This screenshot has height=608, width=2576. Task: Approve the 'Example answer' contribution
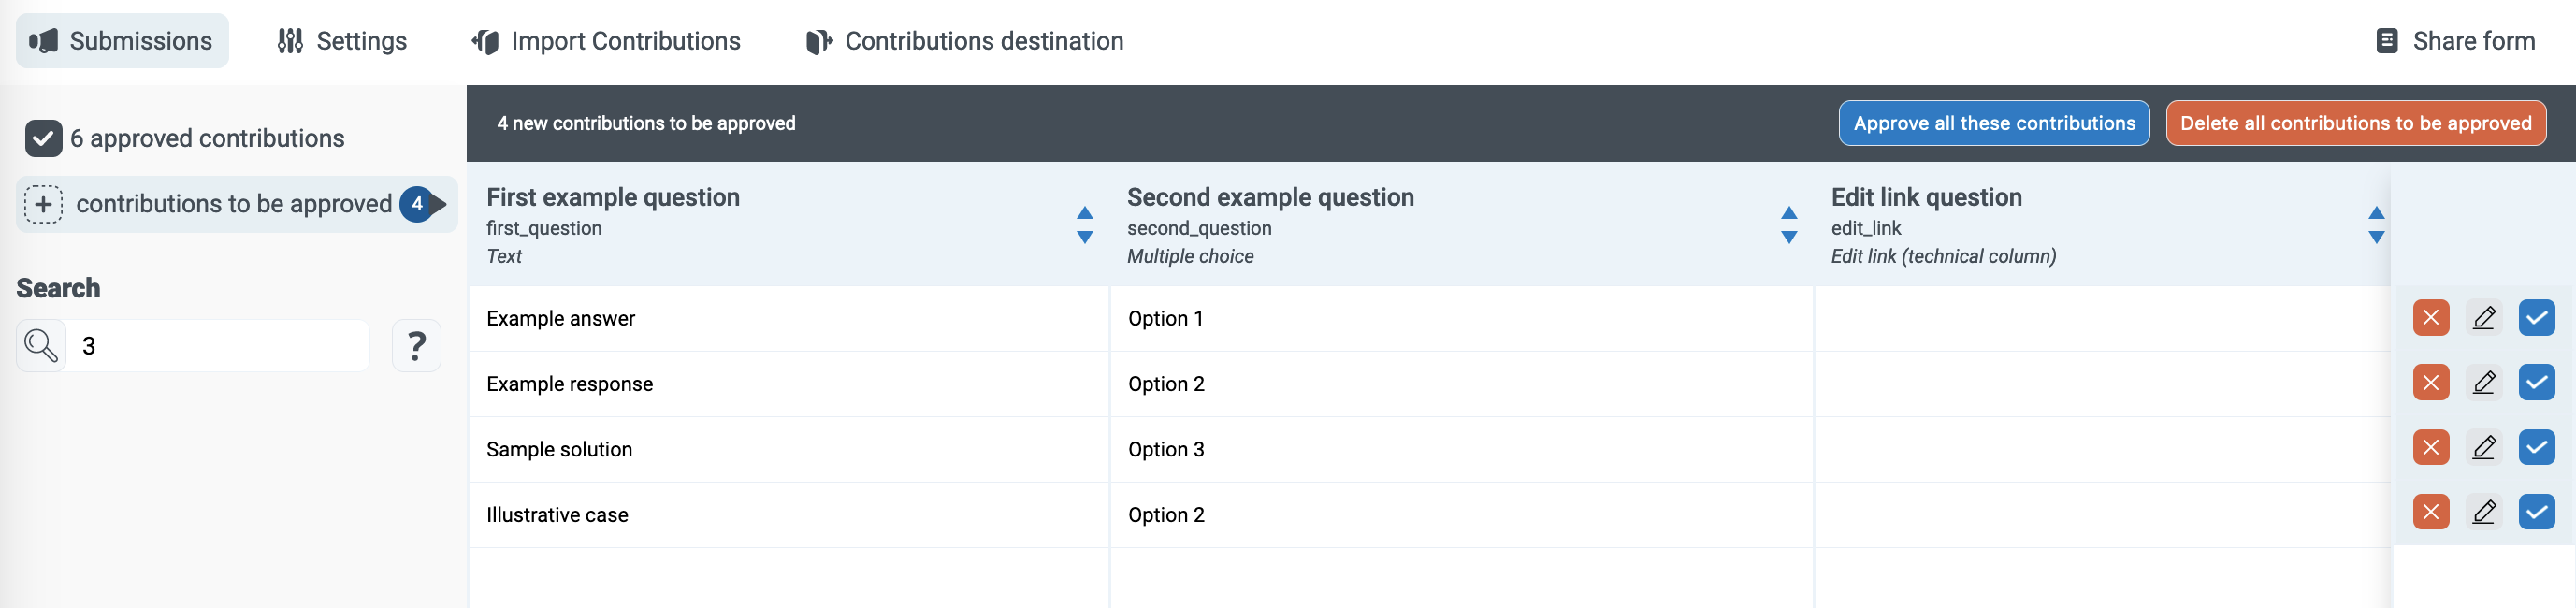pyautogui.click(x=2536, y=318)
